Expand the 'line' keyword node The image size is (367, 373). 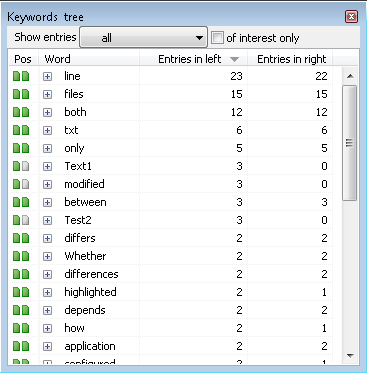coord(48,76)
